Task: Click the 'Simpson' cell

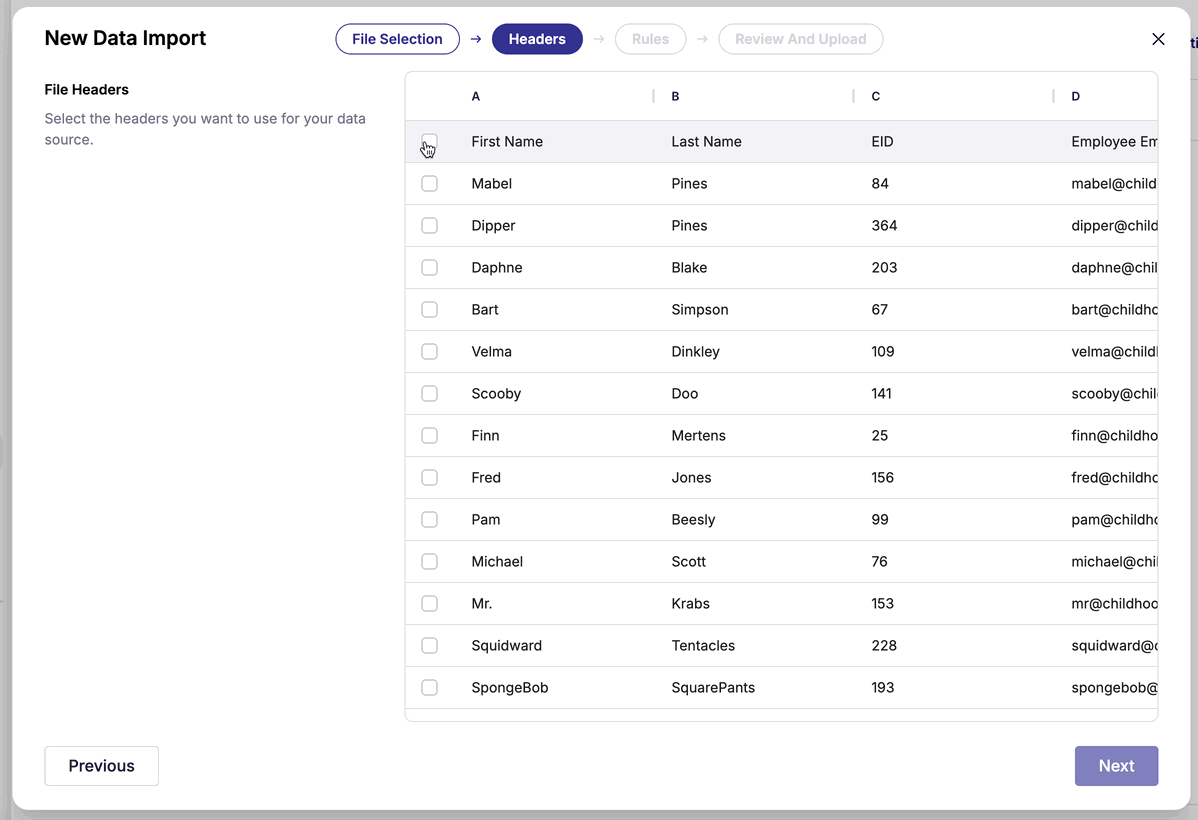Action: point(700,310)
